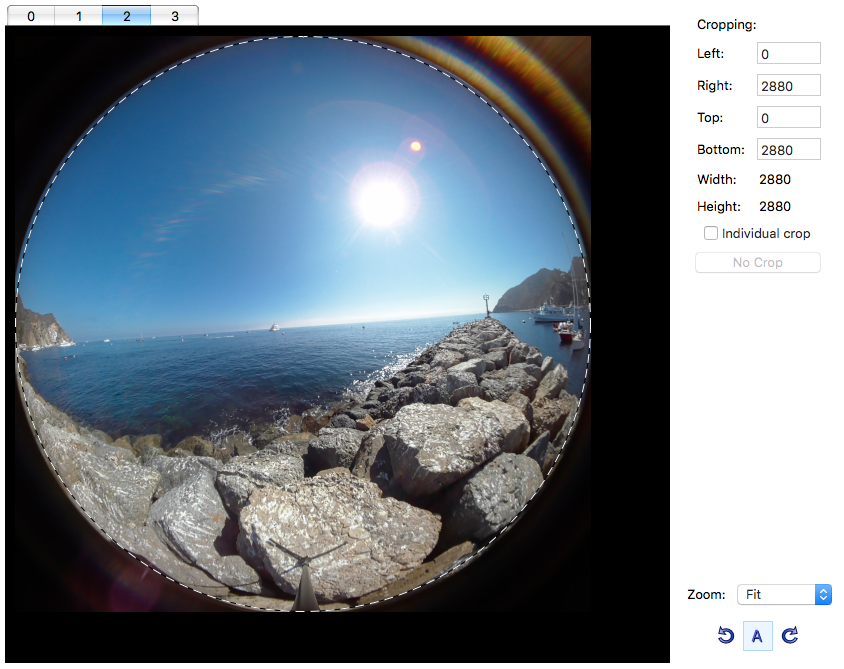Edit the Bottom cropping value field
Viewport: 844px width, 669px height.
pos(789,149)
